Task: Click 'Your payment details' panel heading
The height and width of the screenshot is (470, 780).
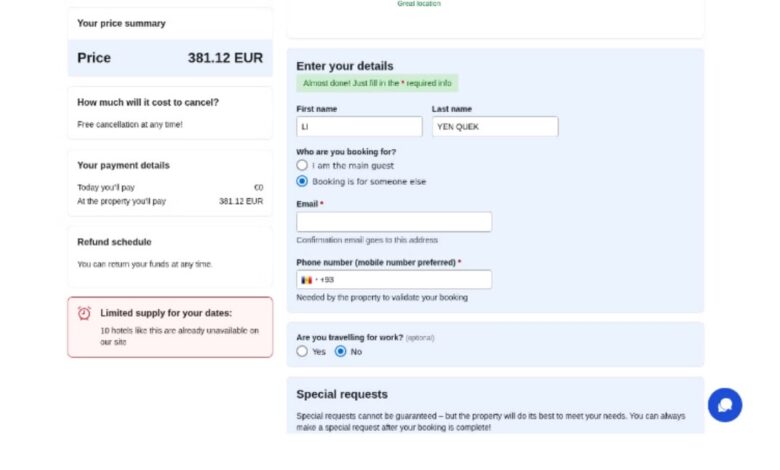Action: [123, 165]
